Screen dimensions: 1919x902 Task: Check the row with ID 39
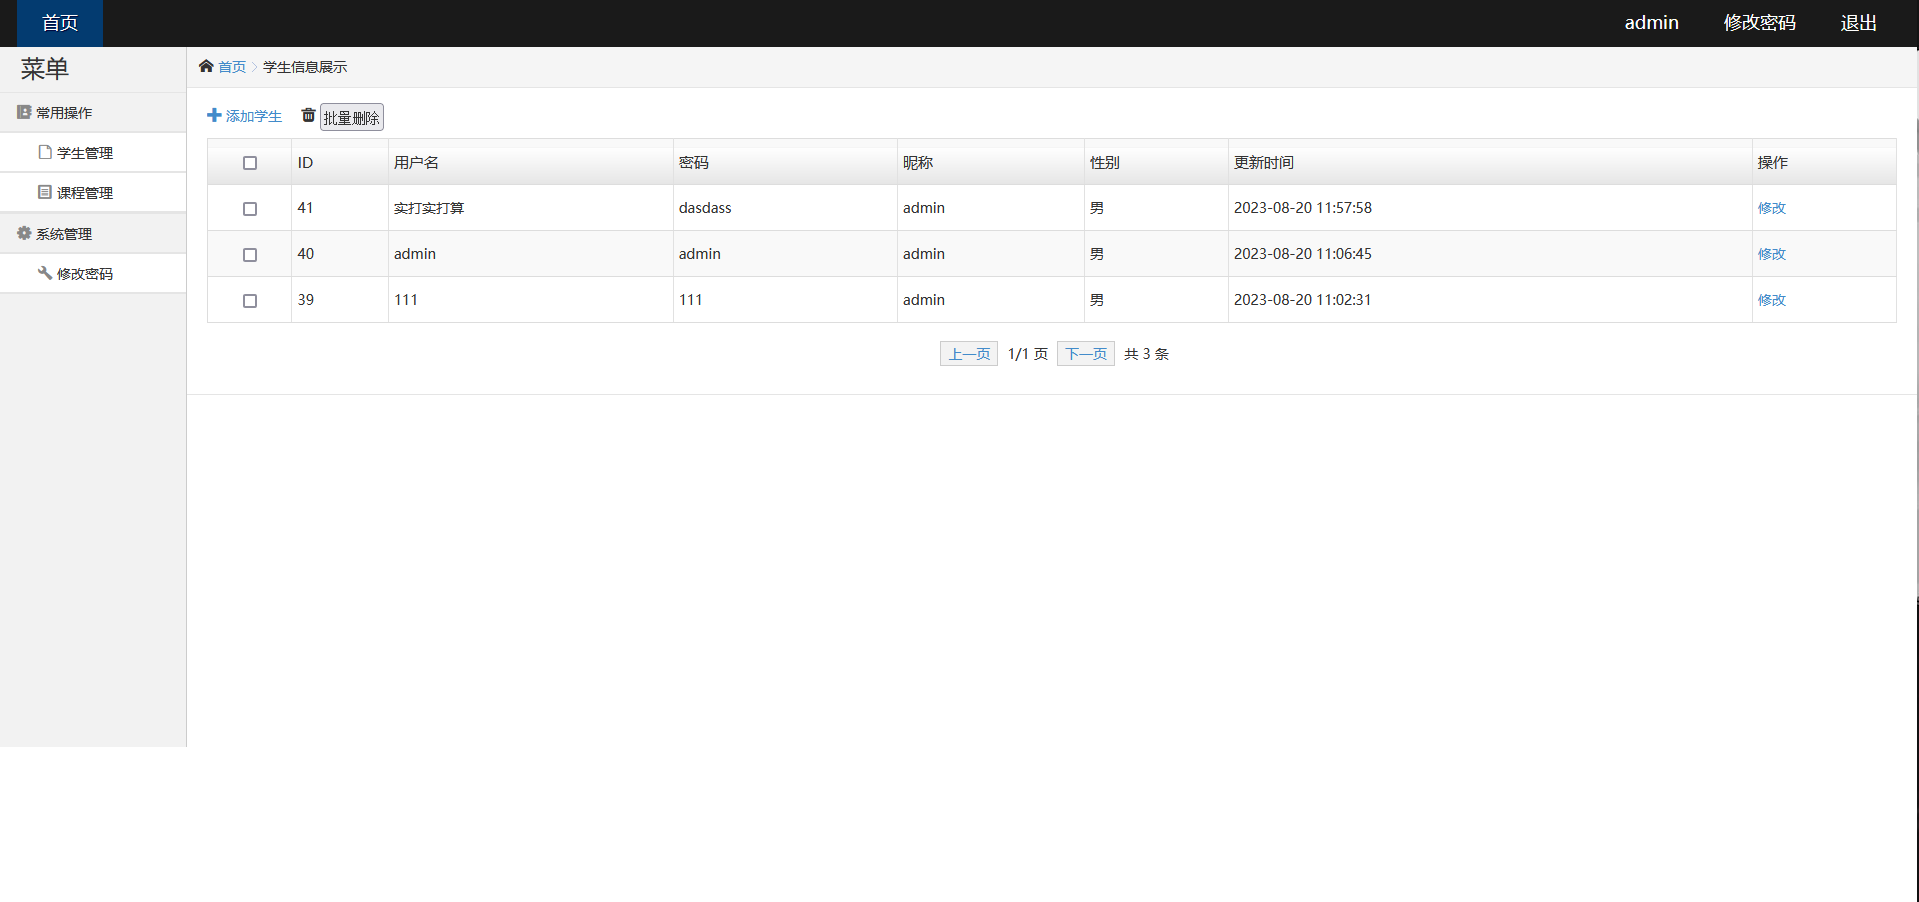(250, 301)
